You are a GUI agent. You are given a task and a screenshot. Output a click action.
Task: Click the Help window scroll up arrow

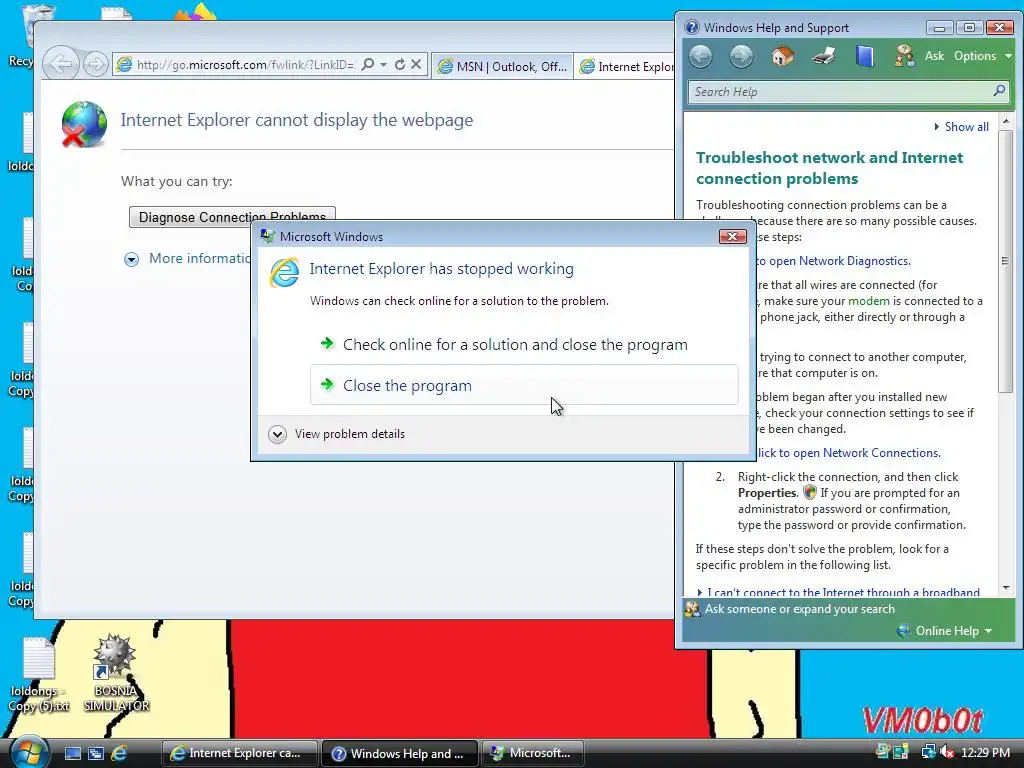1006,121
